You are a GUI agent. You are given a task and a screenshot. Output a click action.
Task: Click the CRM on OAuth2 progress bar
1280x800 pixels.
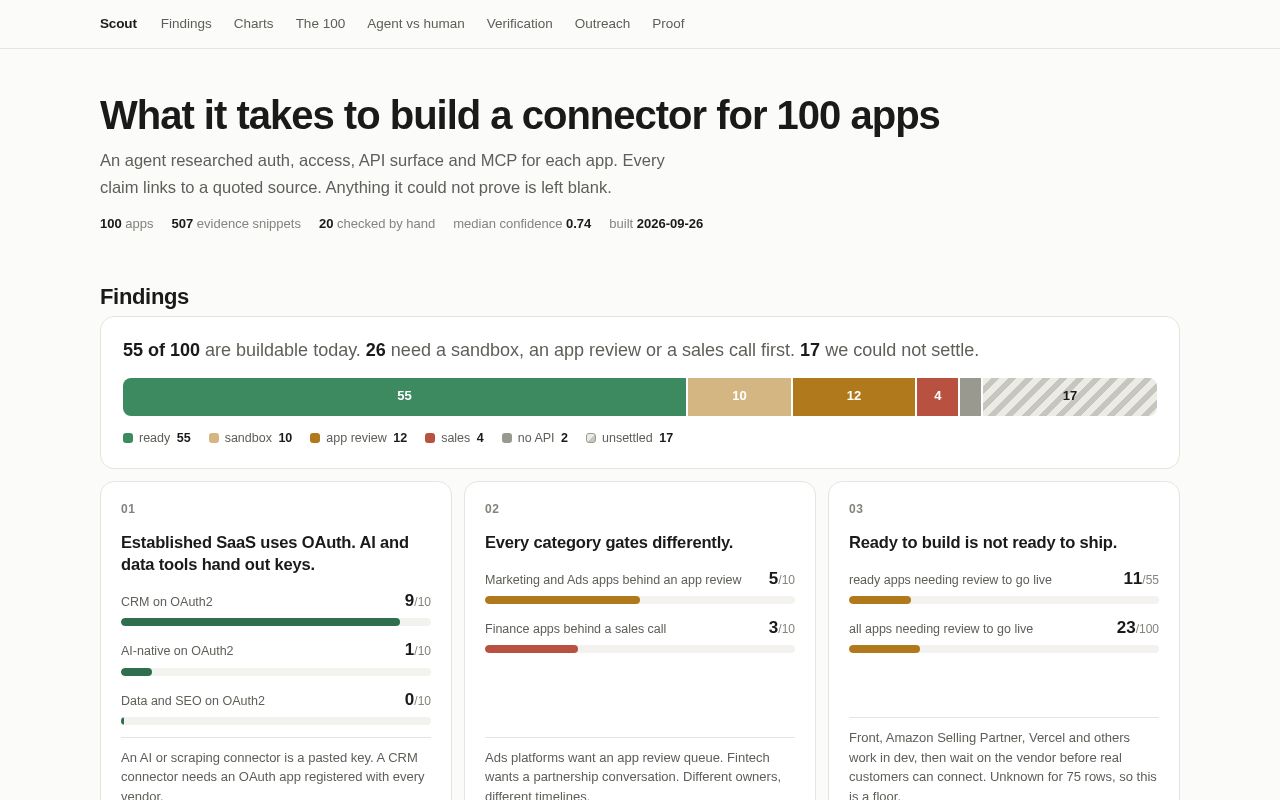pyautogui.click(x=276, y=622)
